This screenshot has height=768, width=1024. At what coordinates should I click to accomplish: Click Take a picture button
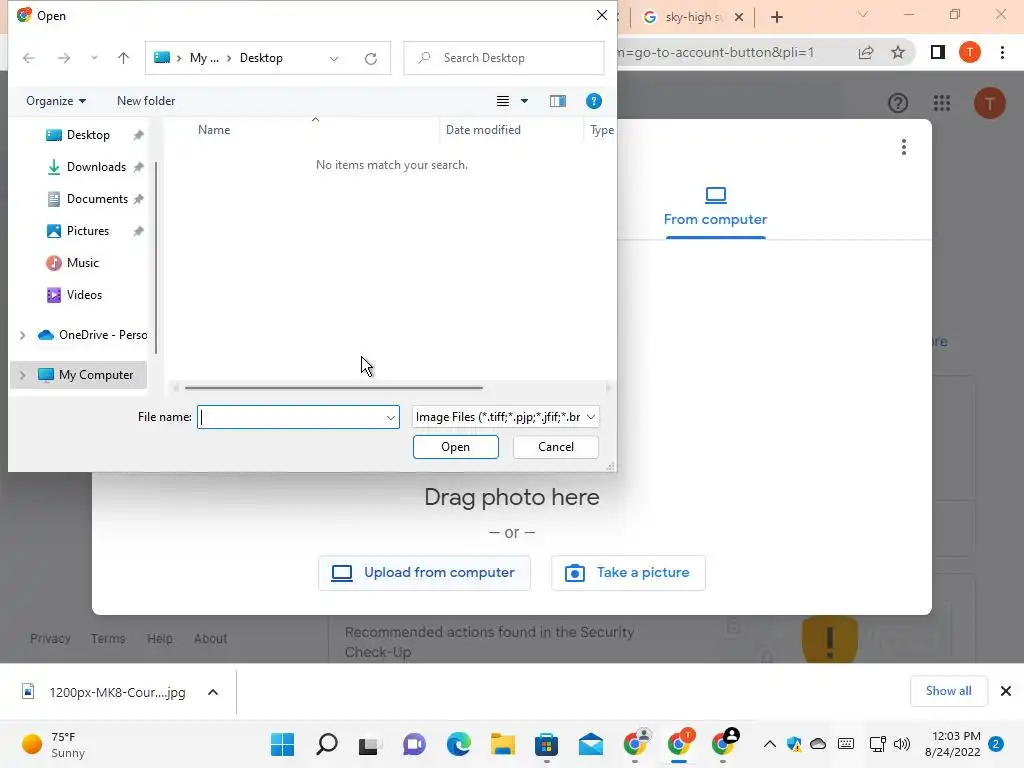[x=628, y=573]
